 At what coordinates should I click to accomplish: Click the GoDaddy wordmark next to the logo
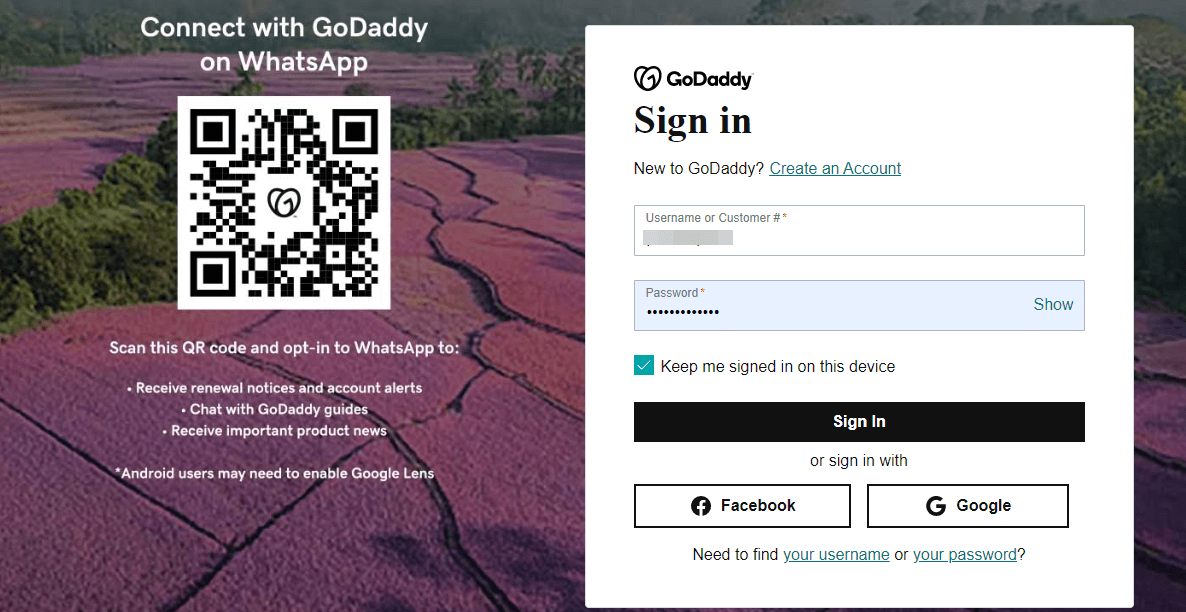pos(710,78)
